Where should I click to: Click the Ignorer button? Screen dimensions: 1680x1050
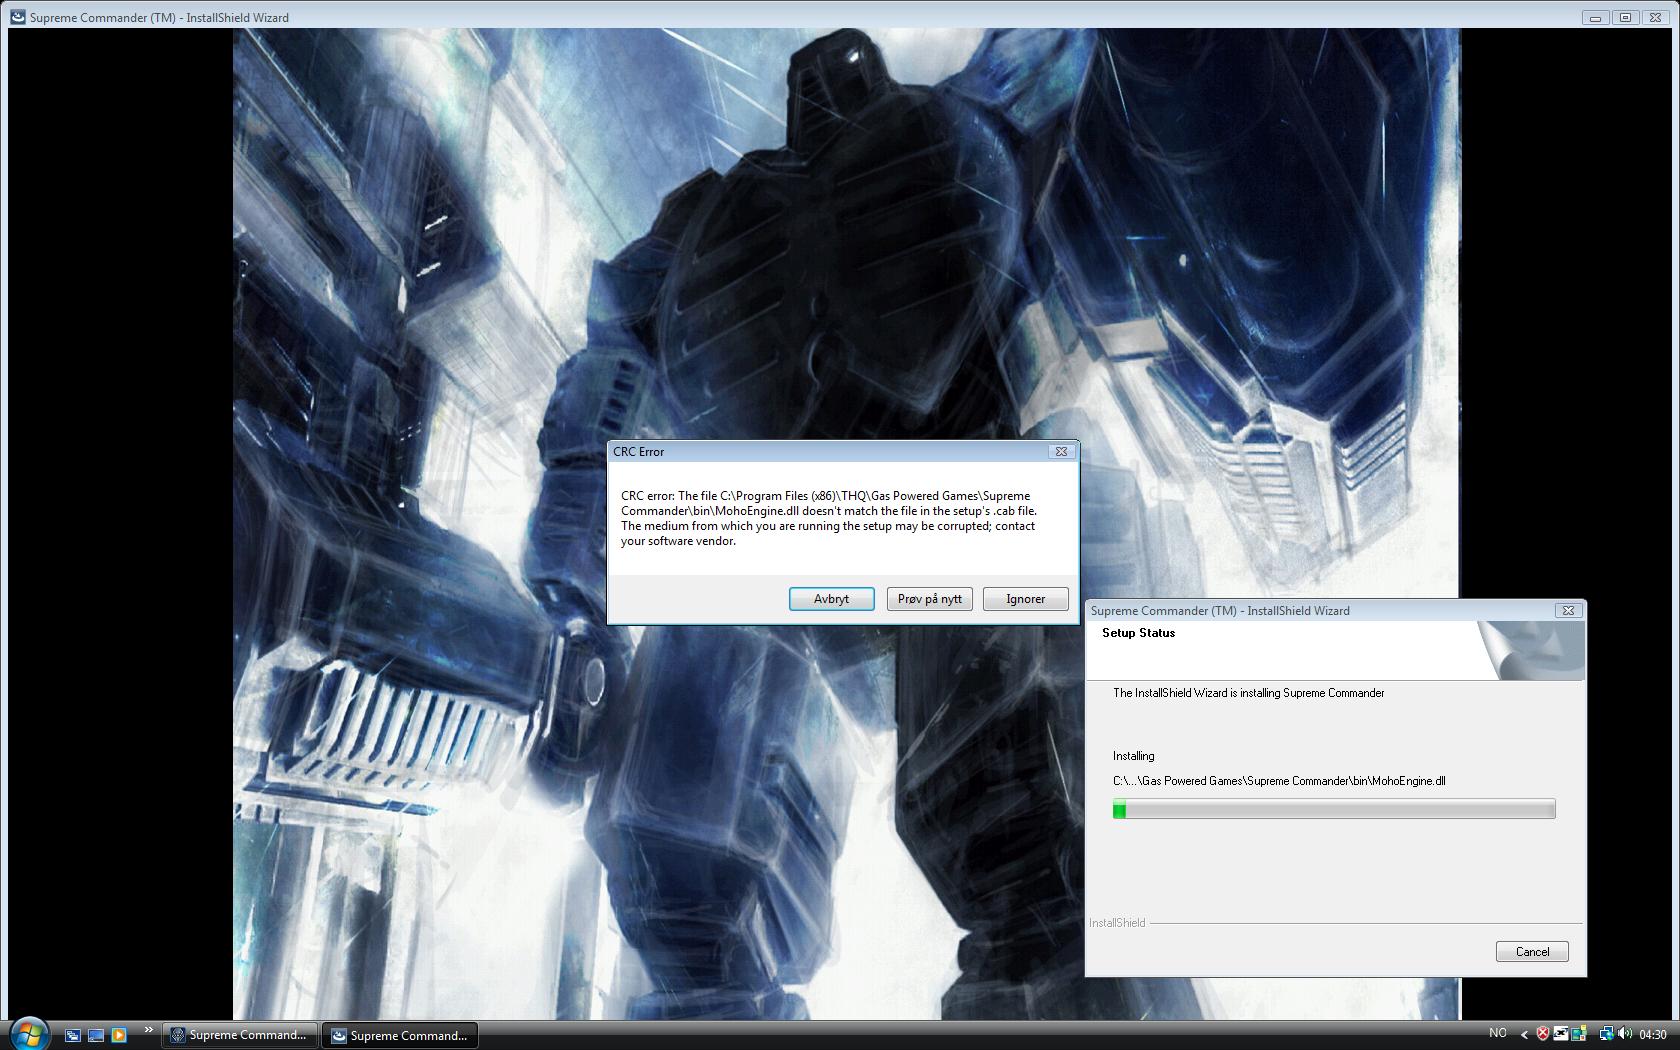pyautogui.click(x=1025, y=599)
